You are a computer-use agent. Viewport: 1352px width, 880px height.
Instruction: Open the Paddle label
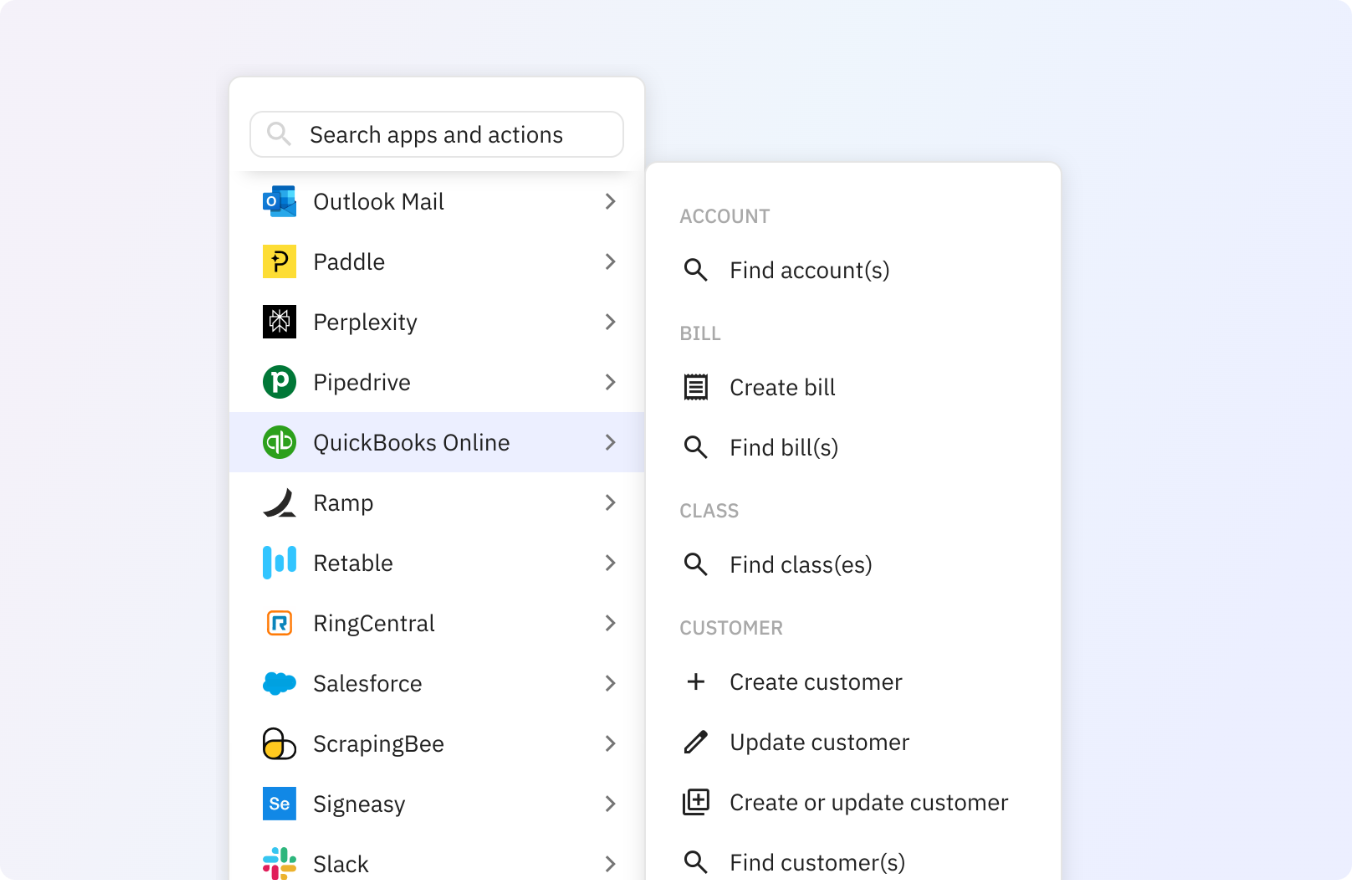(x=349, y=261)
